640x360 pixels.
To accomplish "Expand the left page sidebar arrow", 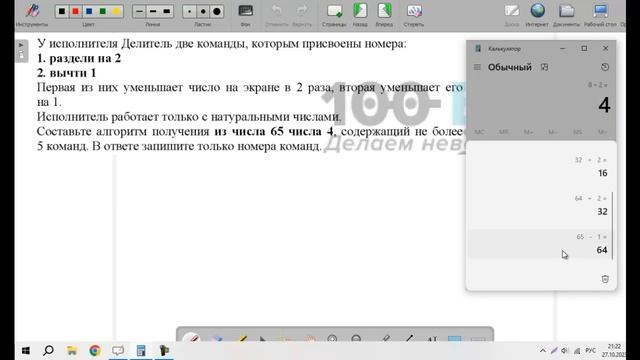I will (21, 45).
